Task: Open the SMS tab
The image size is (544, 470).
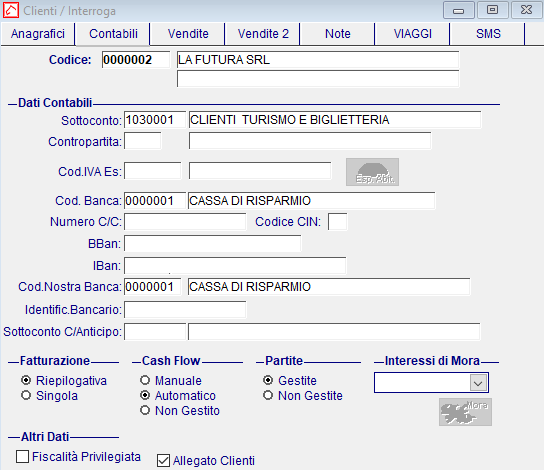Action: tap(488, 34)
